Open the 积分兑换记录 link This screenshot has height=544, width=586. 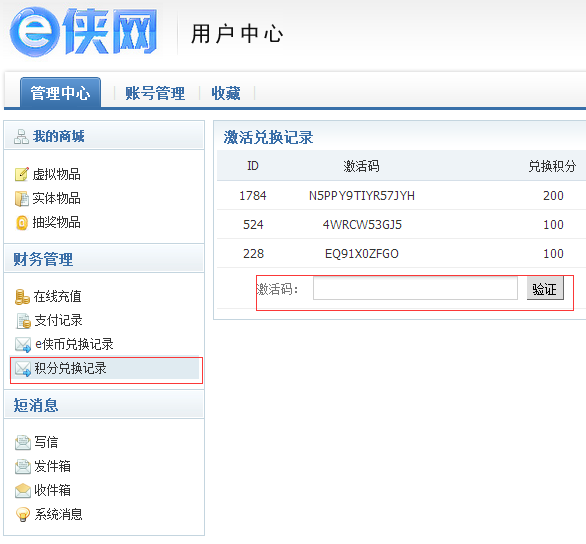[x=70, y=368]
